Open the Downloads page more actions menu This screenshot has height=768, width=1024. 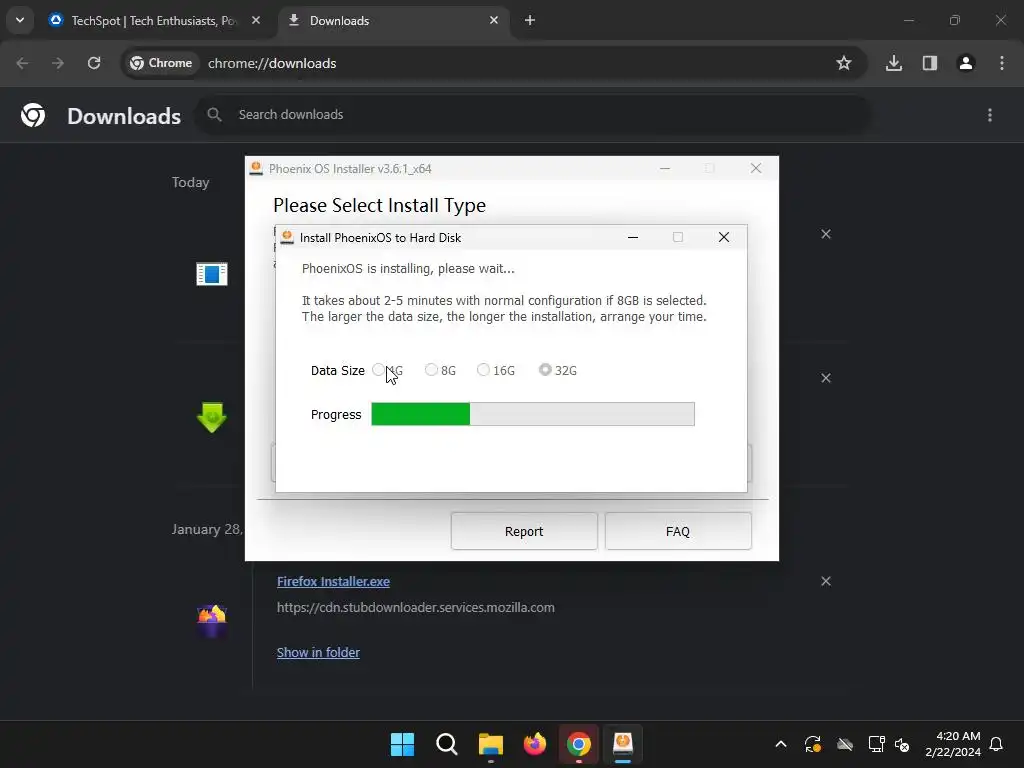tap(990, 115)
